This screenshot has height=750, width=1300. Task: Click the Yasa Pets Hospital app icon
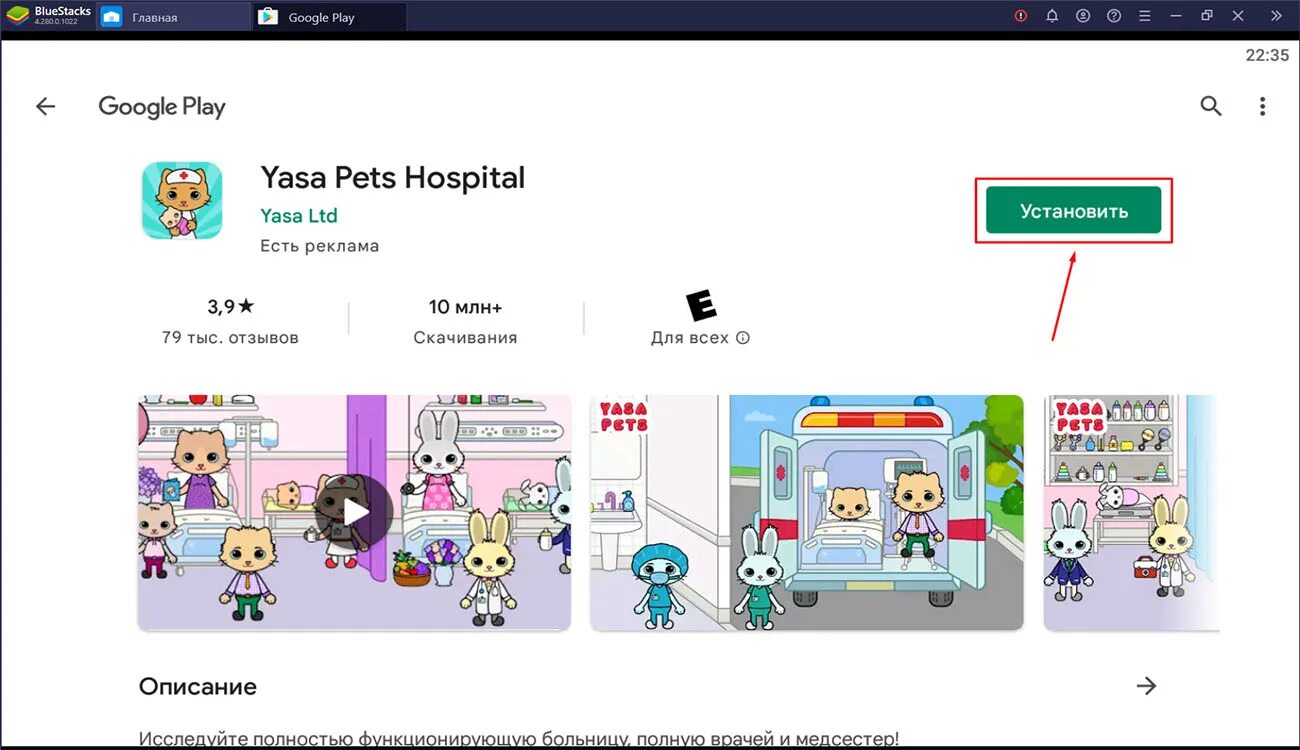point(182,201)
